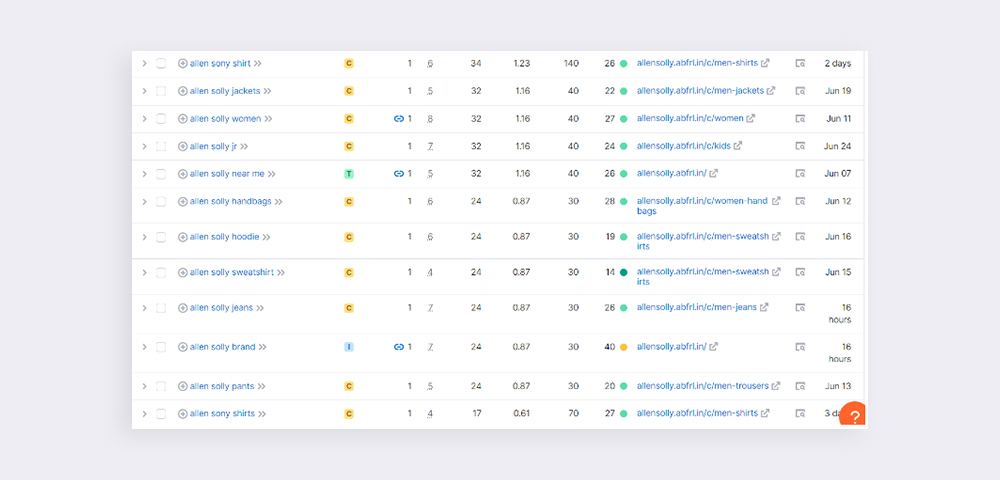1000x480 pixels.
Task: Click dark green KD dot beside value 14
Action: pyautogui.click(x=623, y=272)
